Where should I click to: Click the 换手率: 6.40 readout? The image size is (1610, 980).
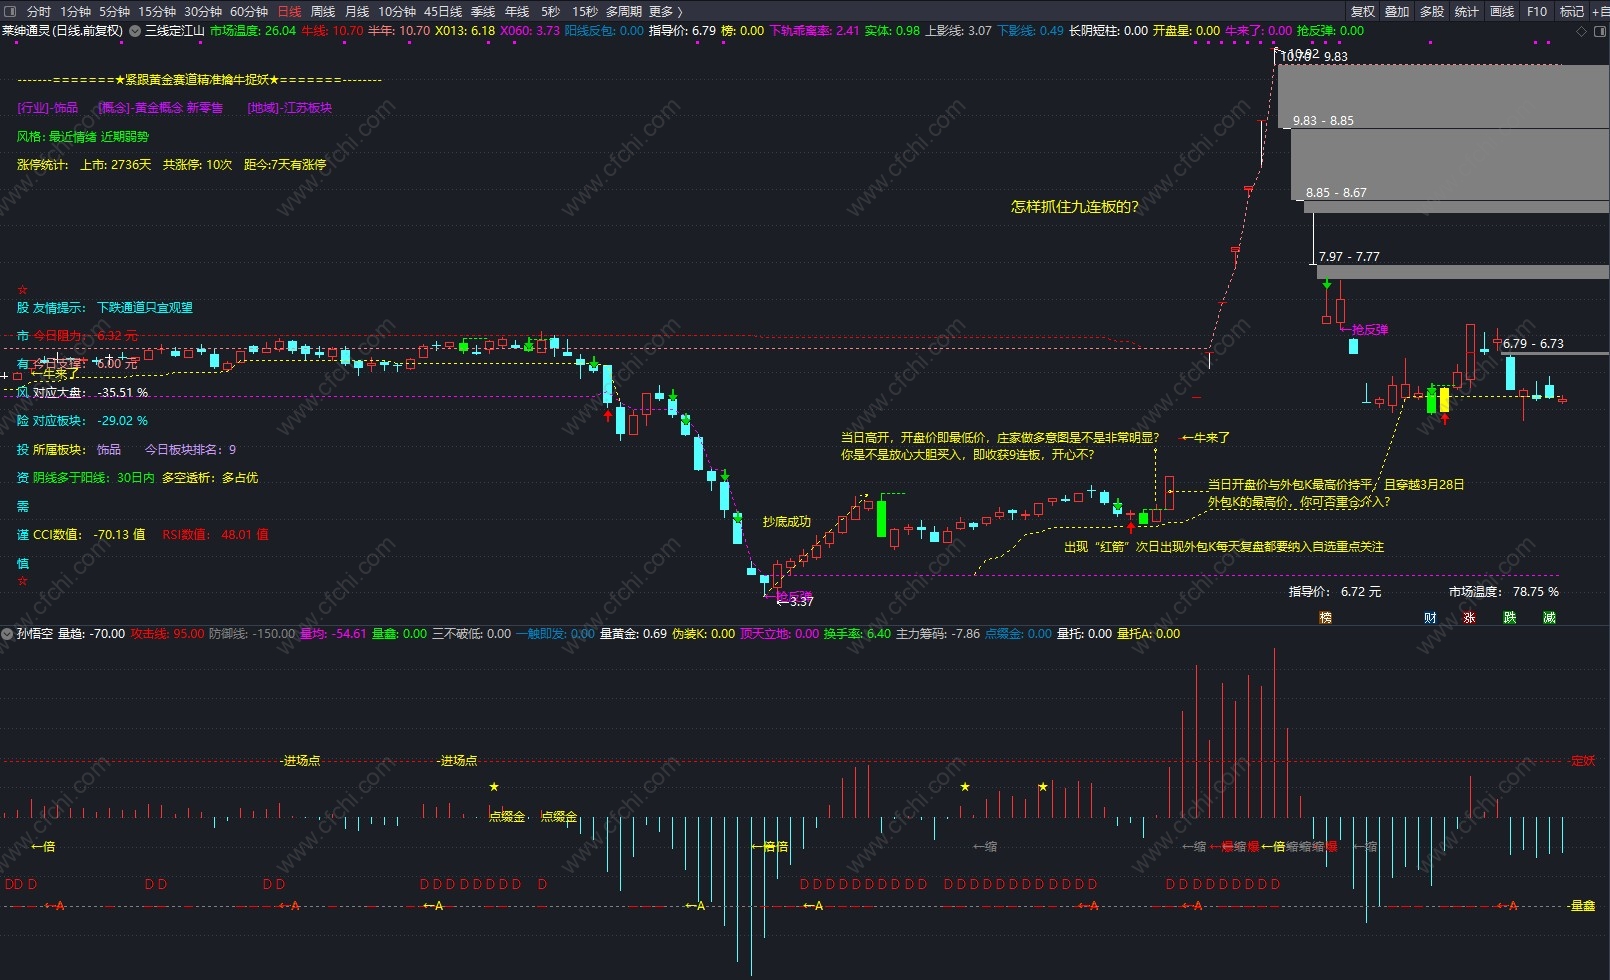(x=857, y=634)
